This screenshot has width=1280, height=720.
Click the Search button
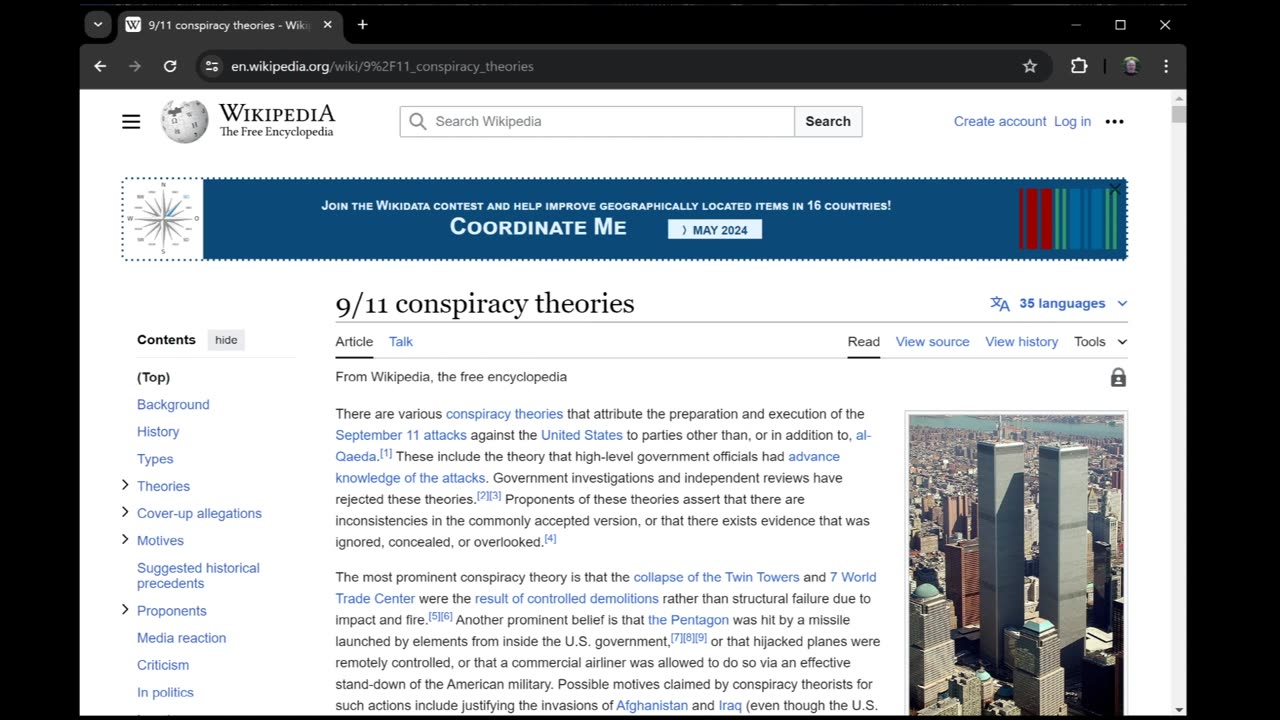[828, 121]
